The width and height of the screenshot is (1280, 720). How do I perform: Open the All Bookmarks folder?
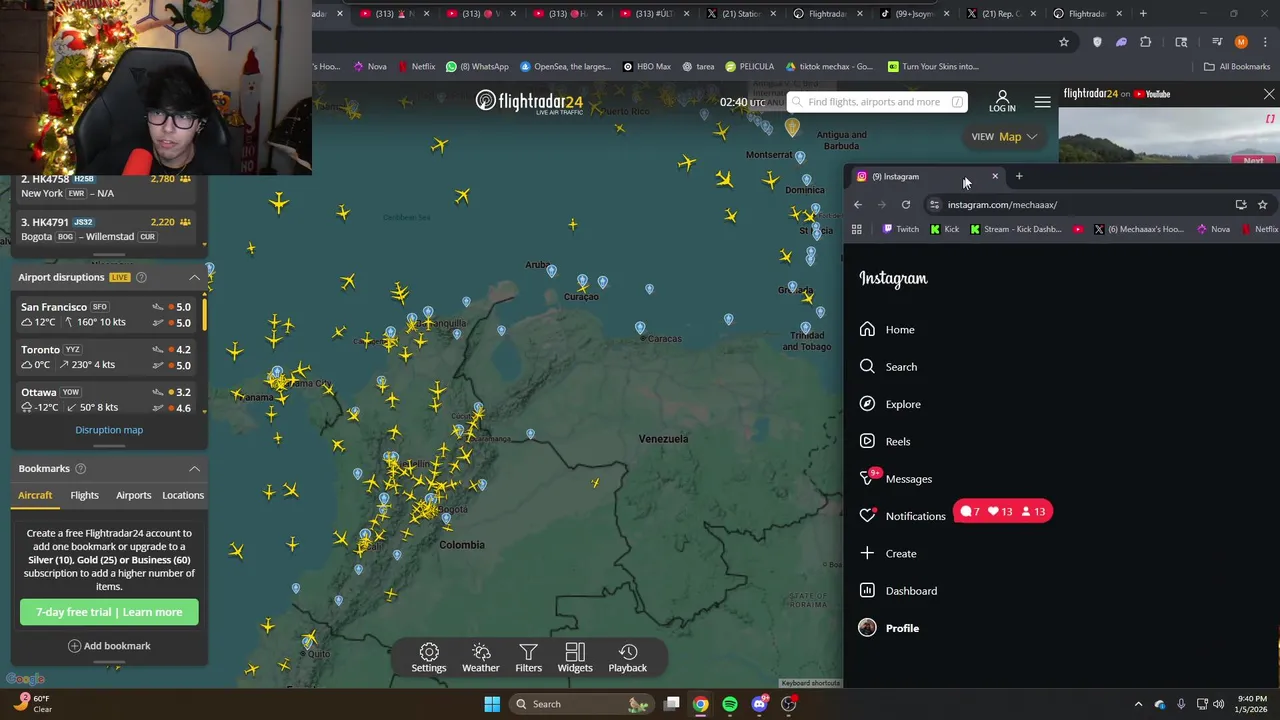(1237, 67)
